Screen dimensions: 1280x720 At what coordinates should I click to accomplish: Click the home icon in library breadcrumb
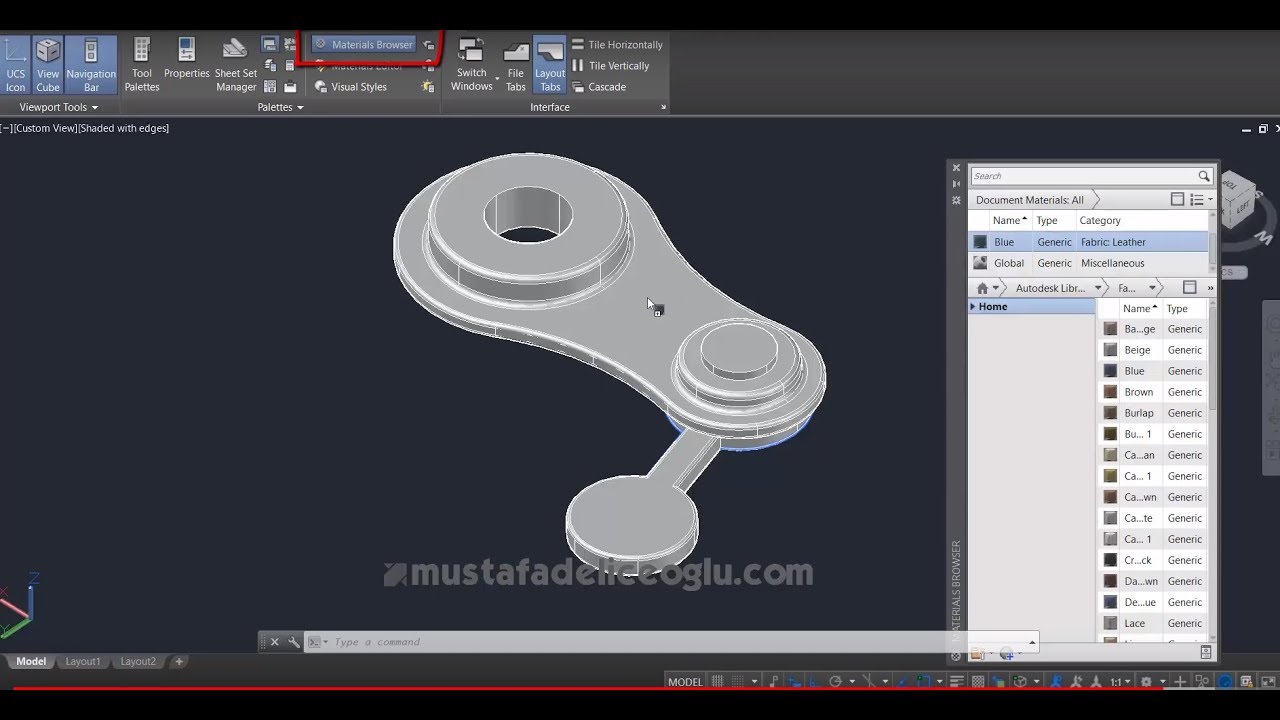pyautogui.click(x=983, y=288)
